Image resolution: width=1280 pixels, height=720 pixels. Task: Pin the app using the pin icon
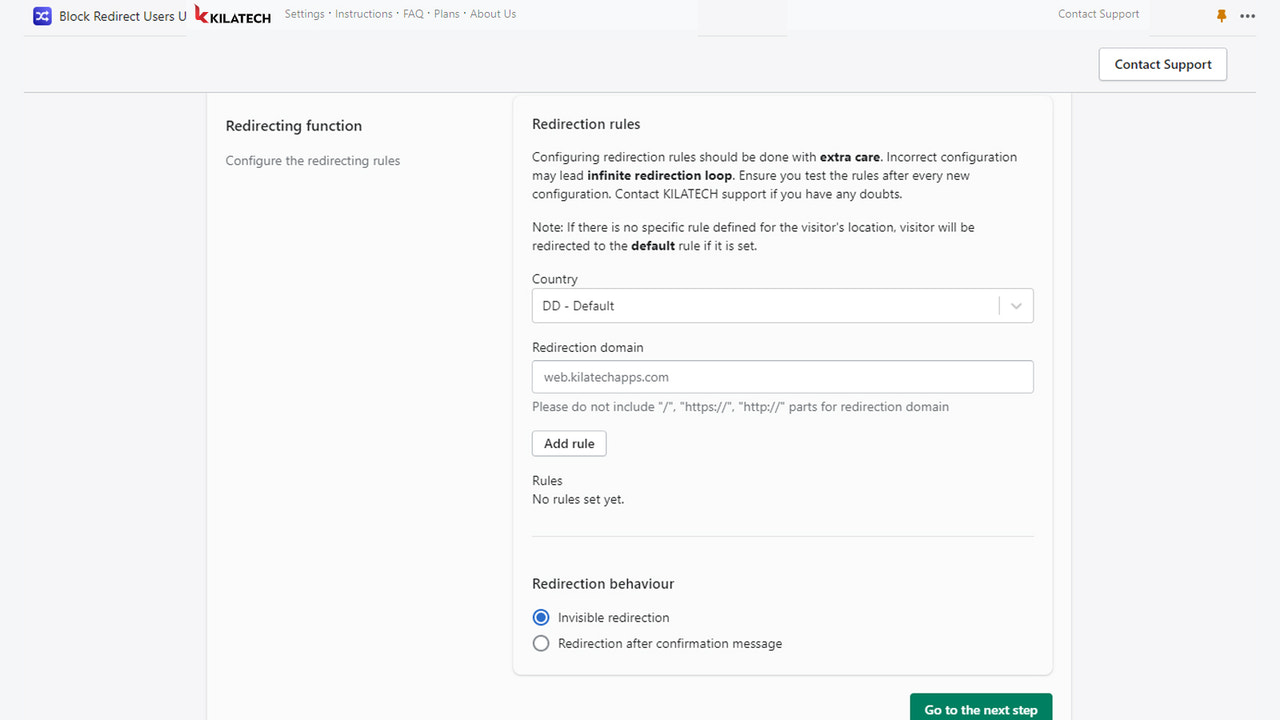[1221, 16]
